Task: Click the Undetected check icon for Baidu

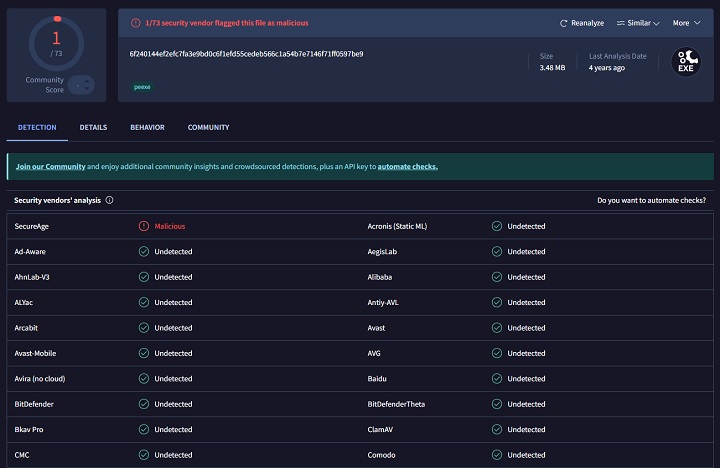Action: [497, 379]
